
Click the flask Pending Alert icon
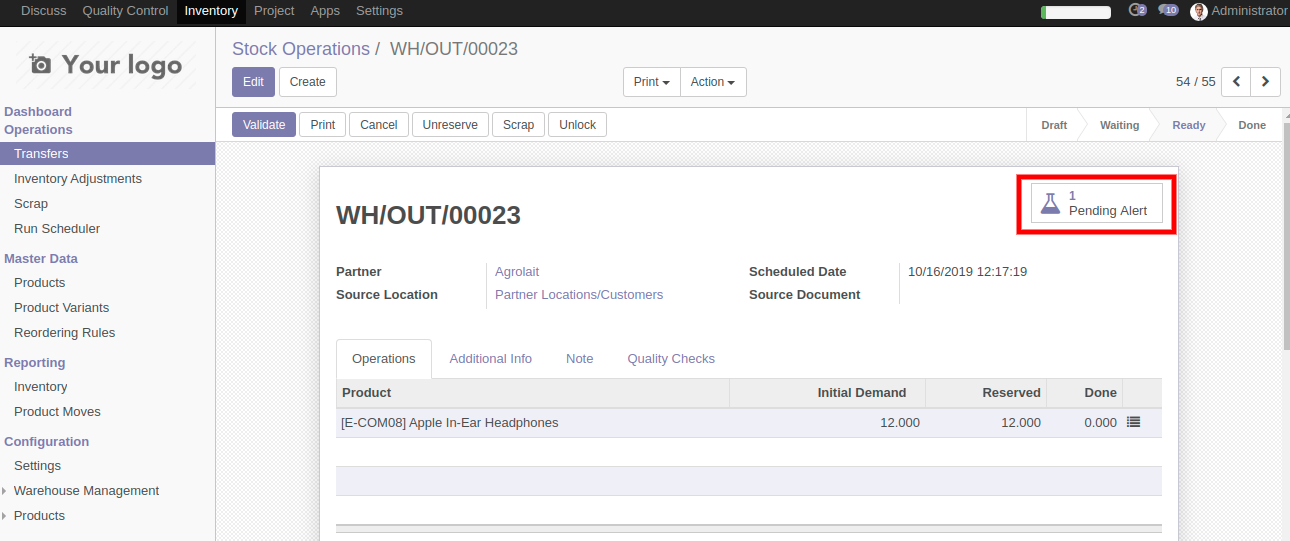[x=1050, y=203]
